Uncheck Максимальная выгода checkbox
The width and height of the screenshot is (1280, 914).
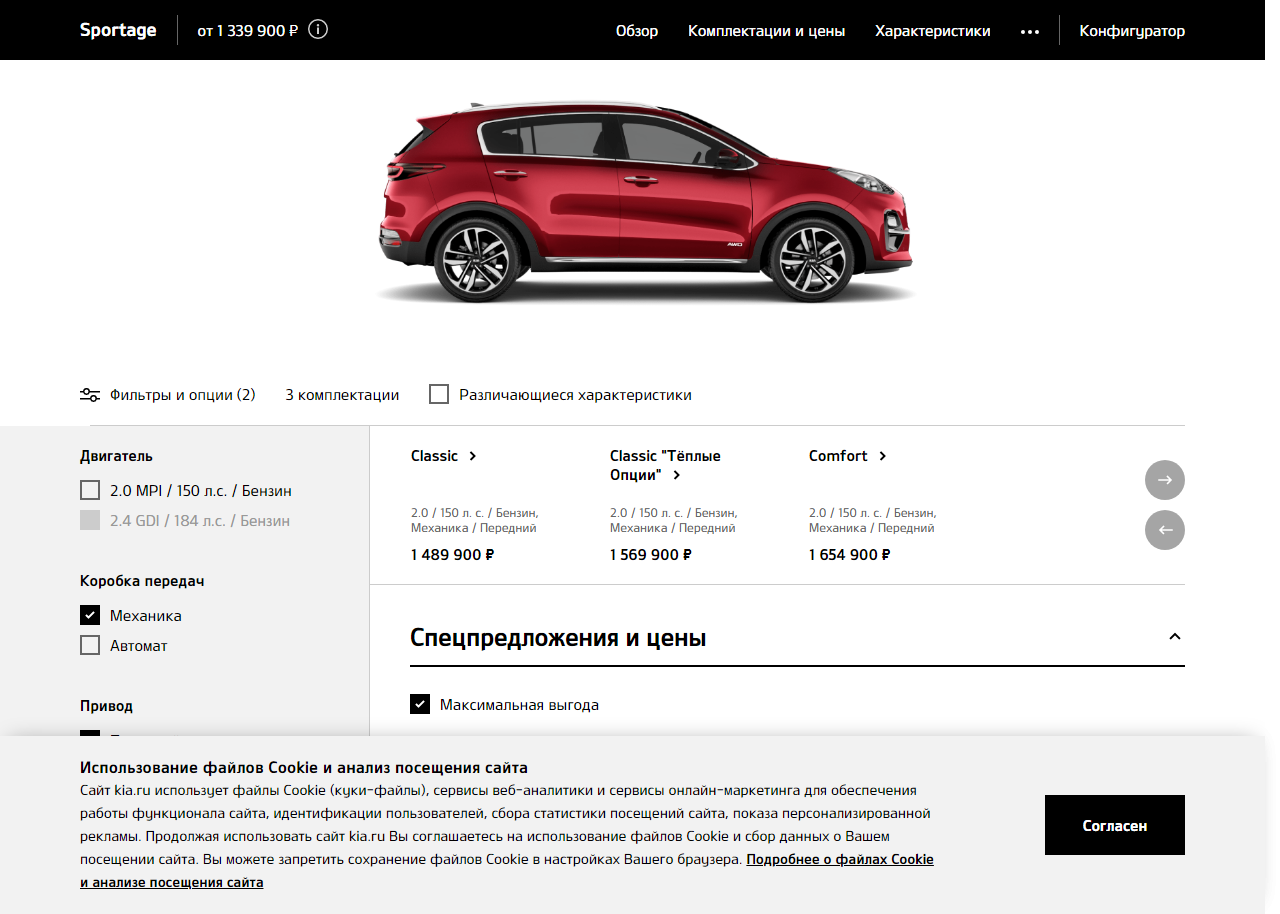(x=420, y=704)
